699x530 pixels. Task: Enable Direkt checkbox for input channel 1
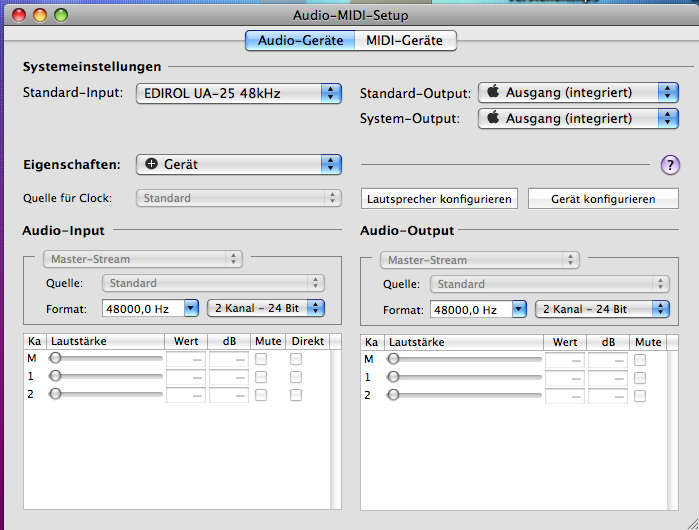pos(295,377)
